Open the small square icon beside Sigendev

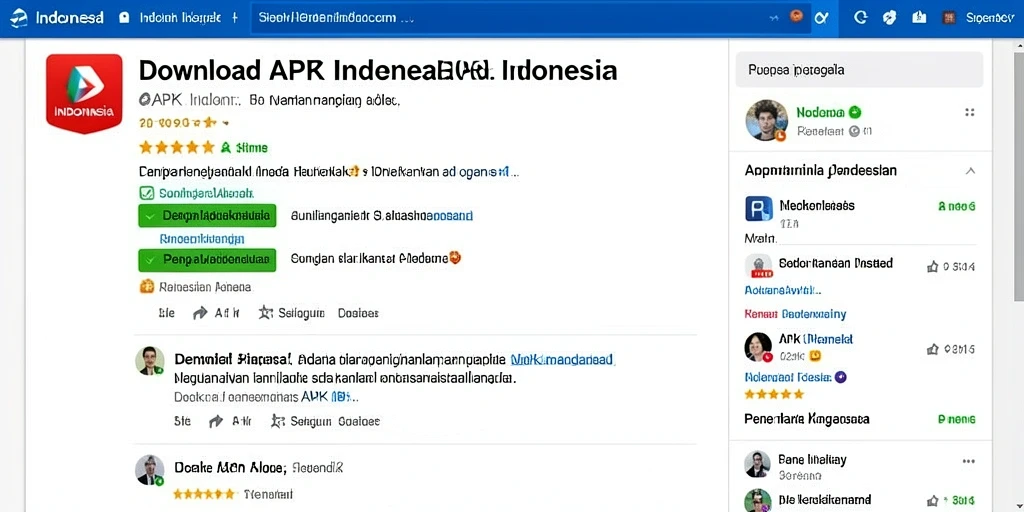pos(949,18)
